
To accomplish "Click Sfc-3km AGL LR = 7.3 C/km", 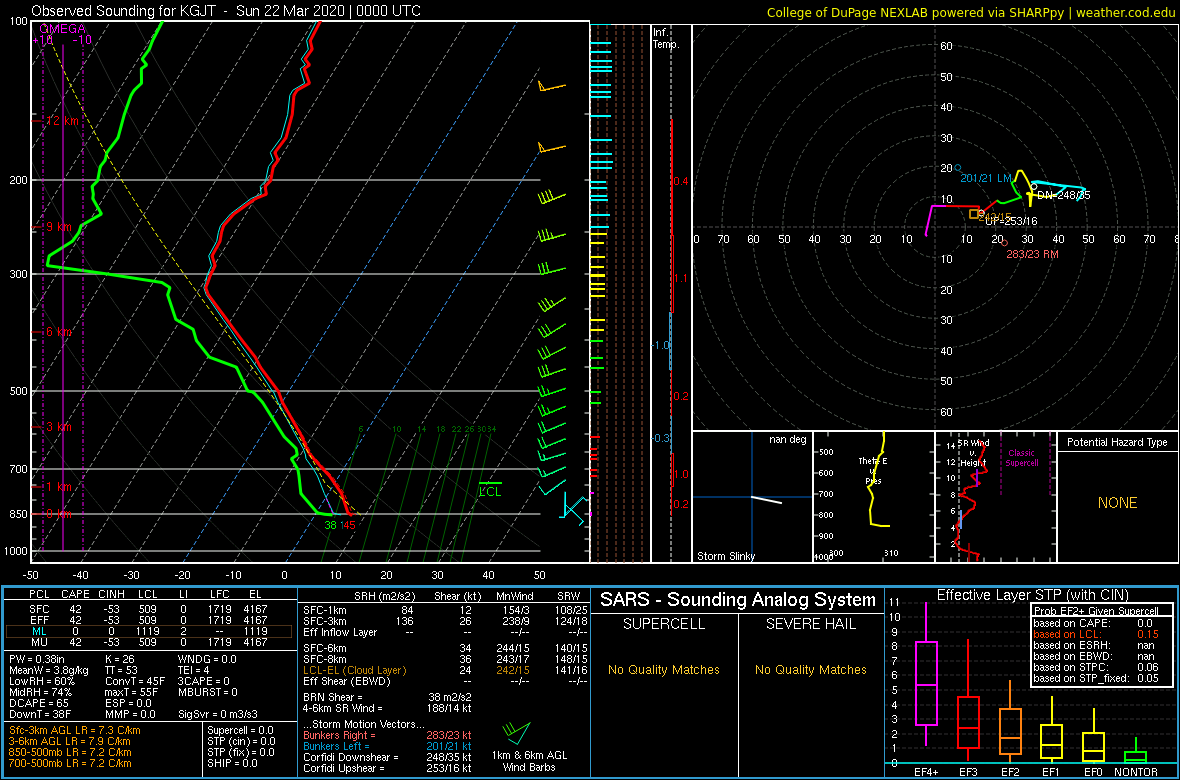I will pyautogui.click(x=74, y=731).
